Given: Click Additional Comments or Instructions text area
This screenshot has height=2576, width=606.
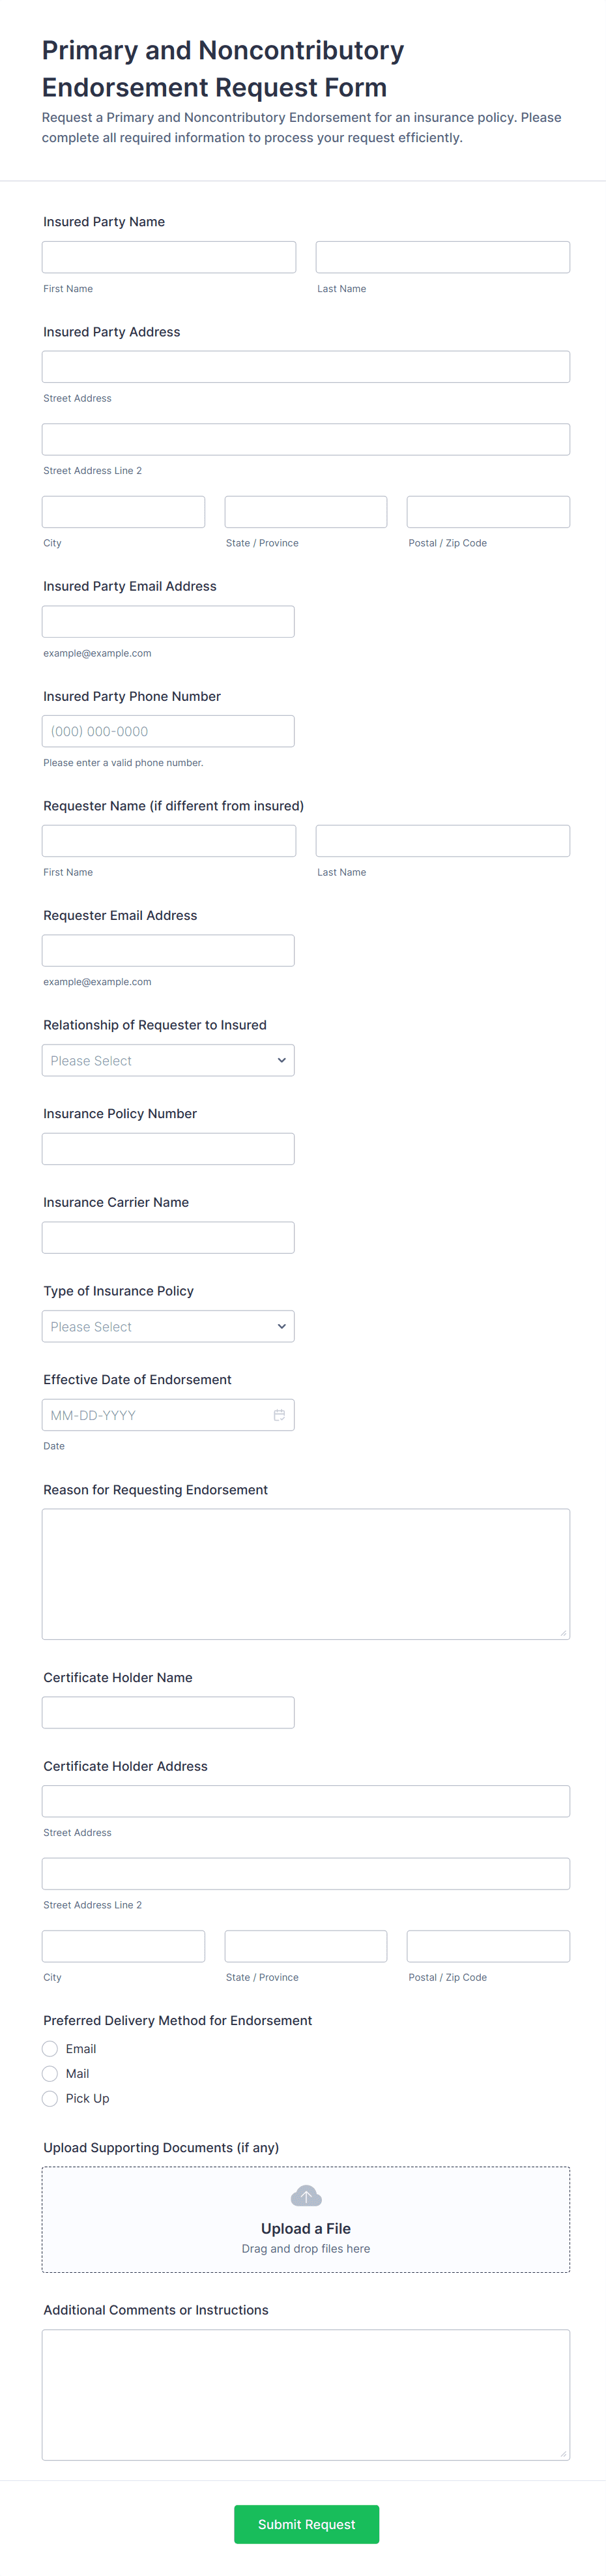Looking at the screenshot, I should tap(306, 2395).
